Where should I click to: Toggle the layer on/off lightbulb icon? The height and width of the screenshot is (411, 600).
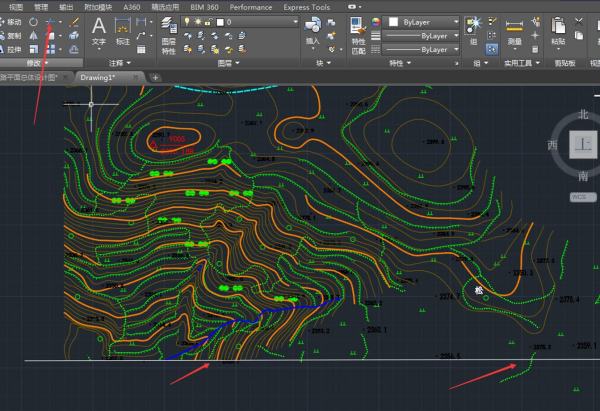coord(187,21)
